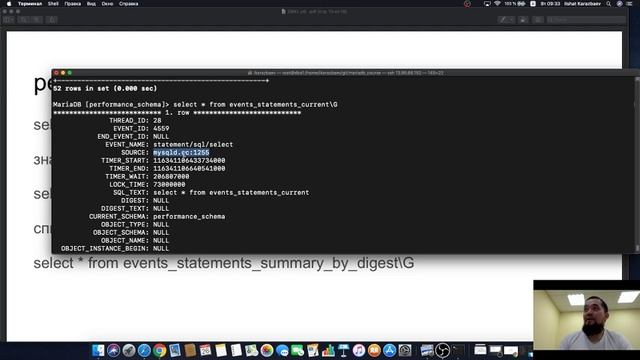Open the Apple menu
The height and width of the screenshot is (360, 640).
tap(9, 4)
